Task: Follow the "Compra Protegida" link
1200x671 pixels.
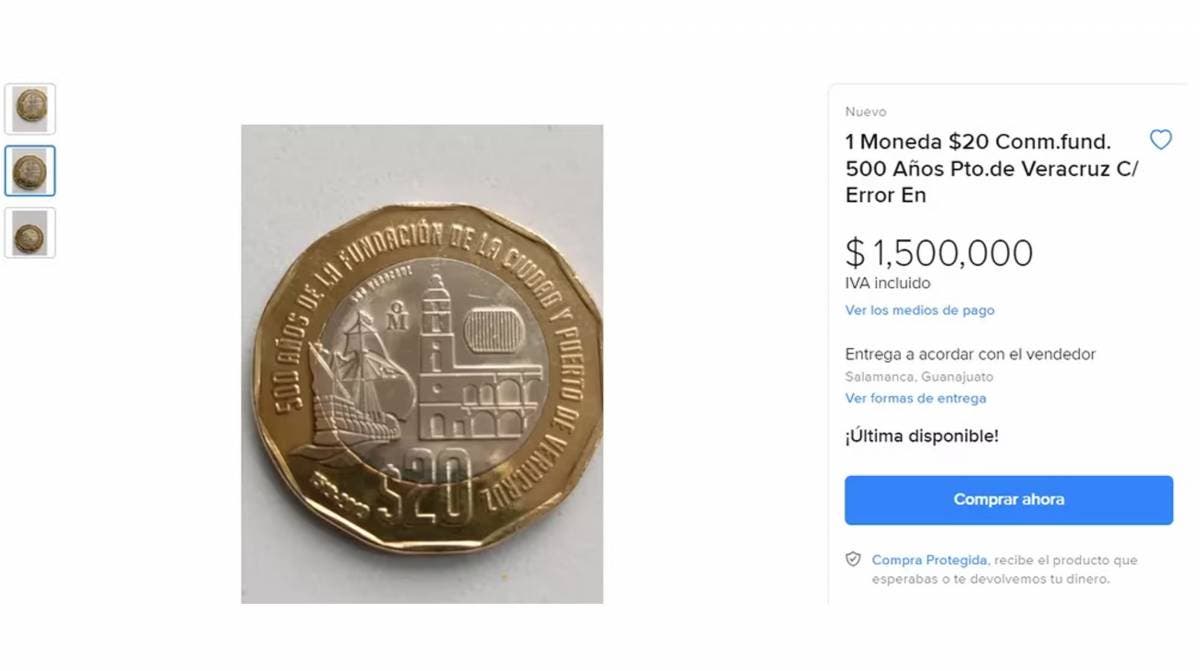Action: click(x=929, y=560)
